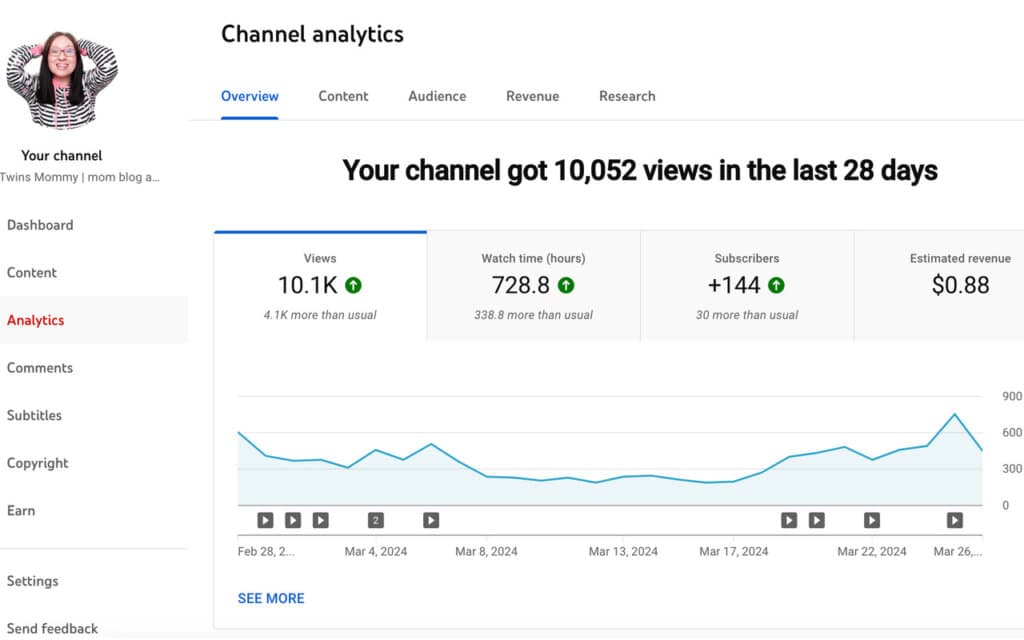Screen dimensions: 1024x640
Task: Click Send feedback in the sidebar
Action: tap(52, 628)
